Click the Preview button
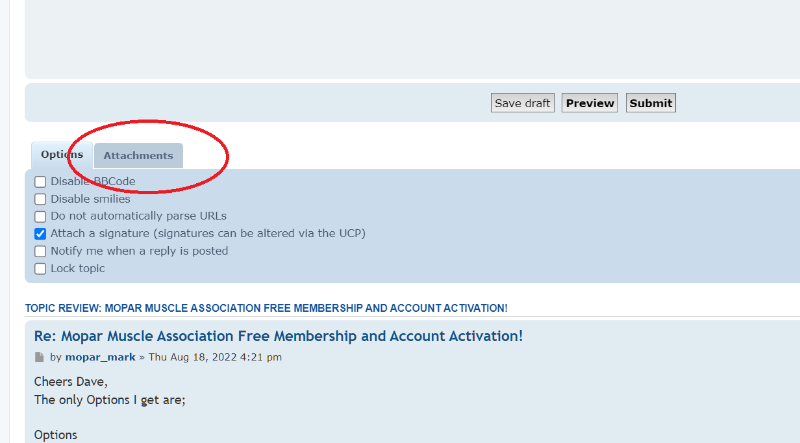The image size is (800, 443). click(x=590, y=103)
